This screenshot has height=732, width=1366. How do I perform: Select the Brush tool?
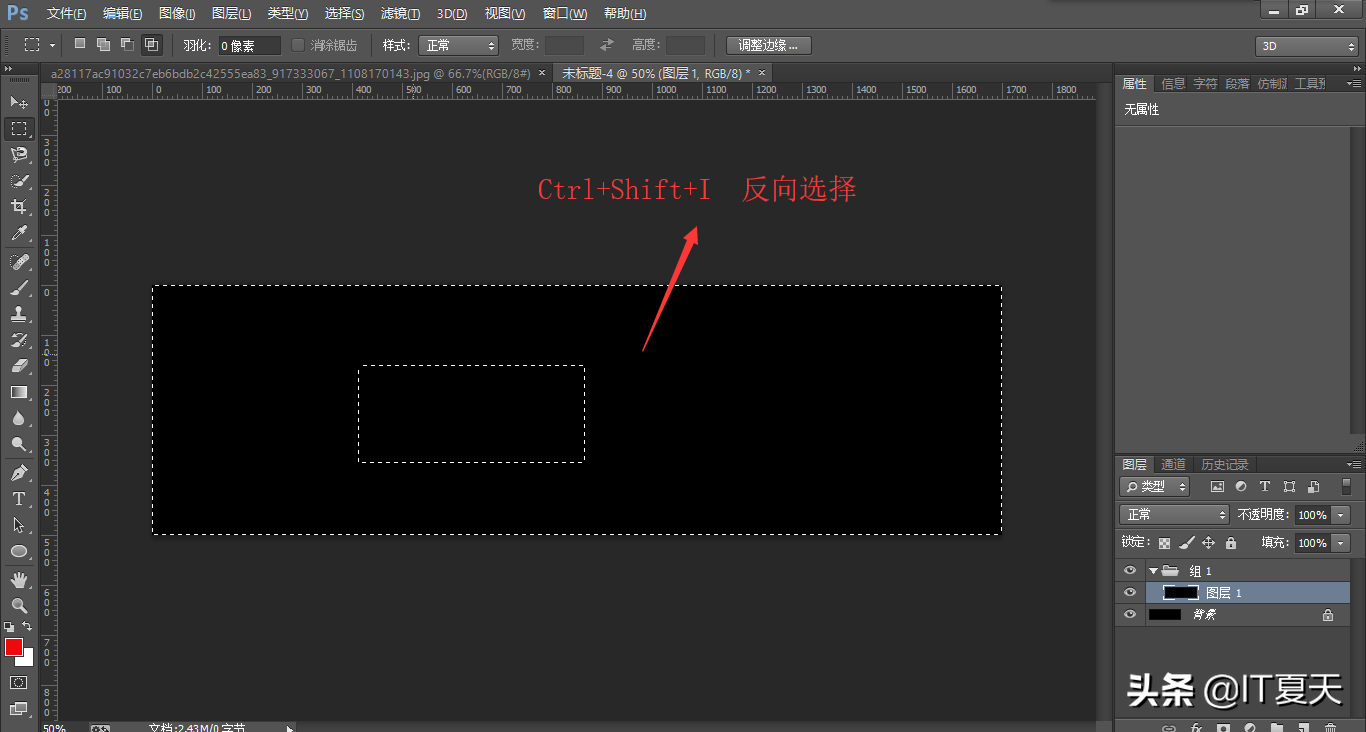coord(19,288)
